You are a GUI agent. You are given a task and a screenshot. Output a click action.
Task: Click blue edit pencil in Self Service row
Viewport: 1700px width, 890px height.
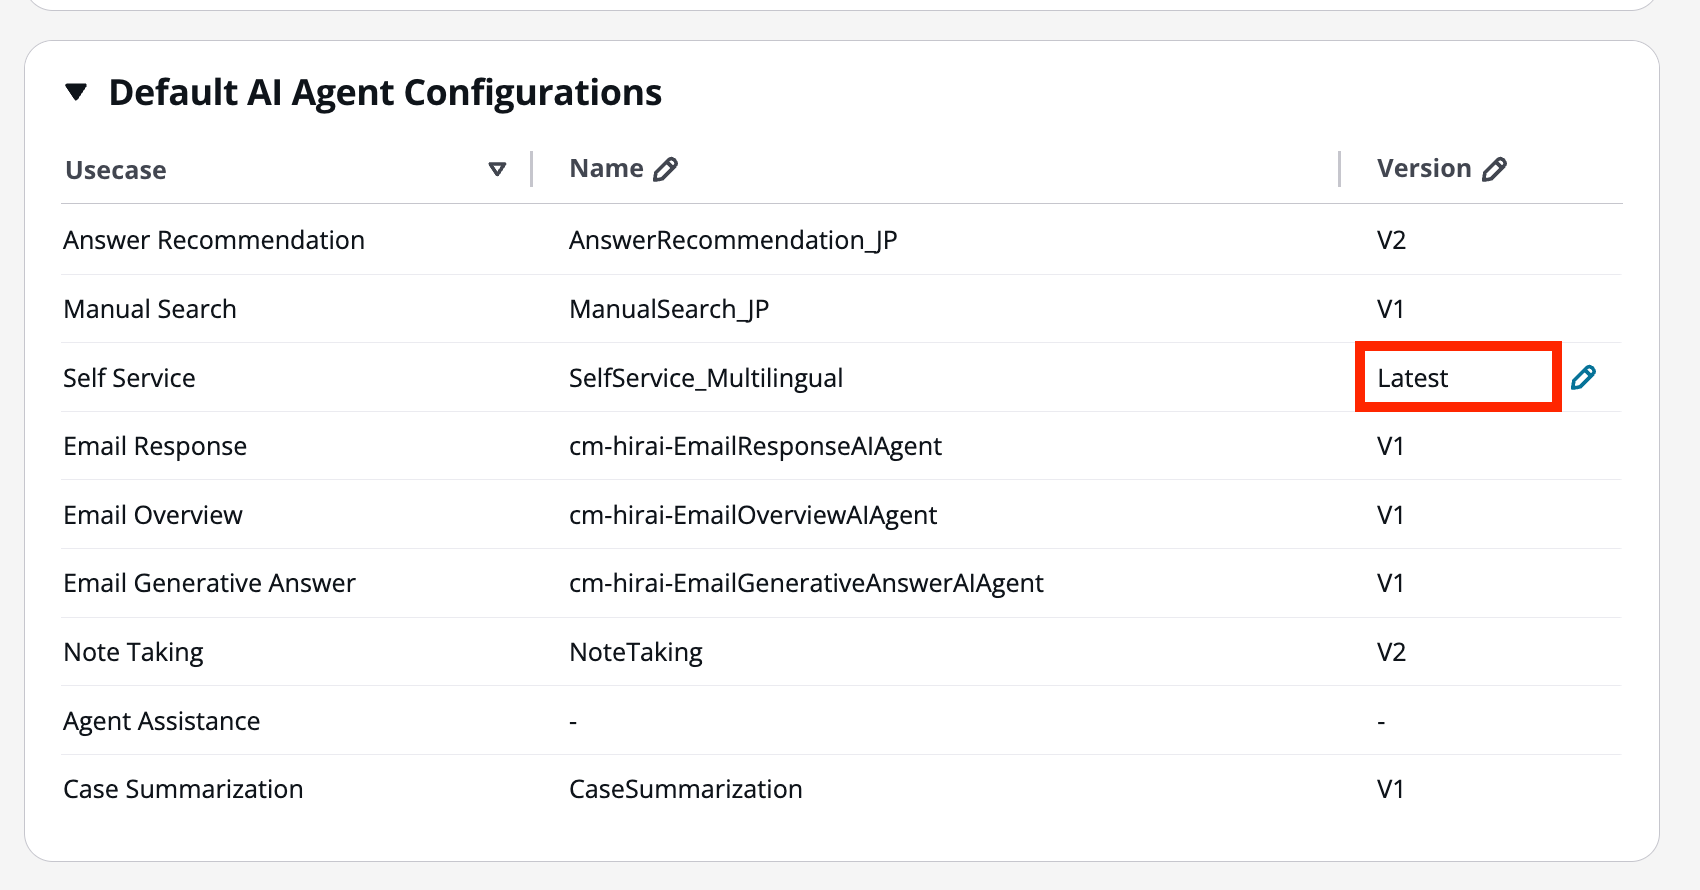click(x=1583, y=377)
